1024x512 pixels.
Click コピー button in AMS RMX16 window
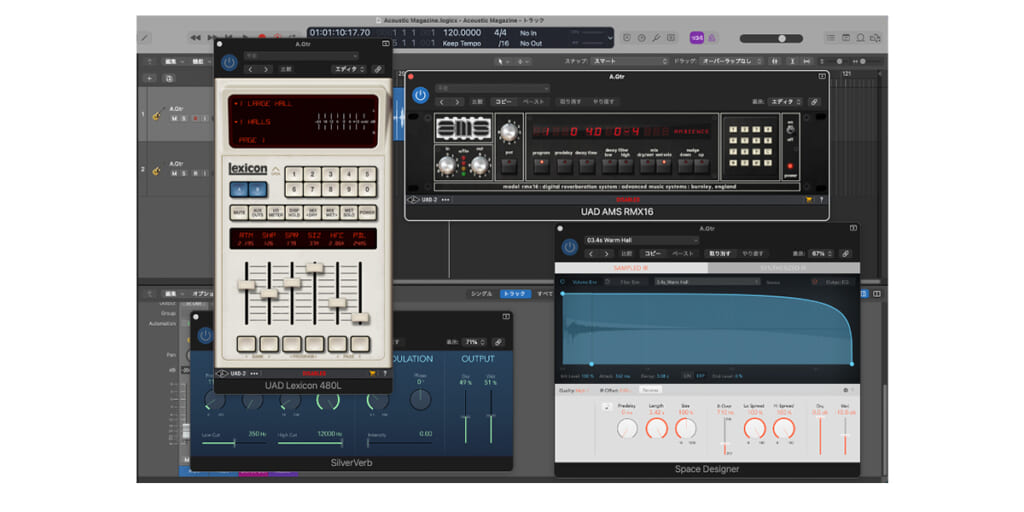pyautogui.click(x=503, y=102)
